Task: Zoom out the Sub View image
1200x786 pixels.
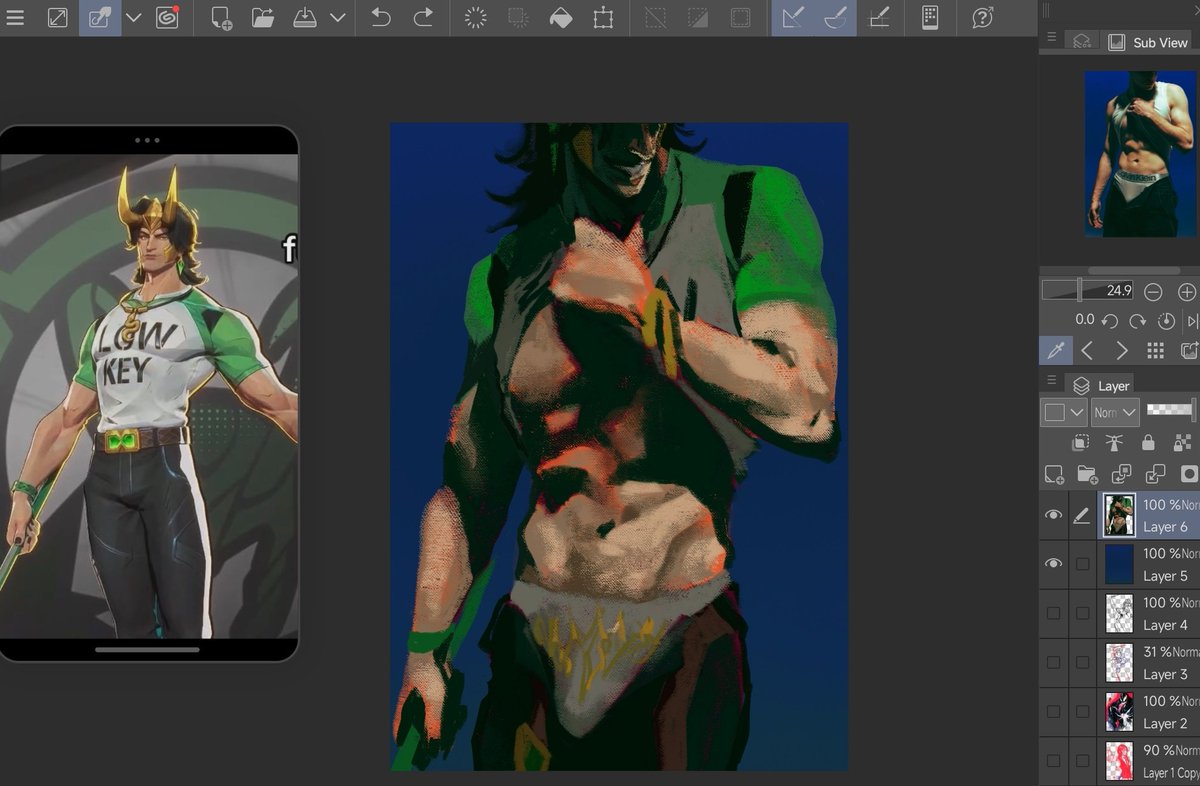Action: pos(1153,292)
